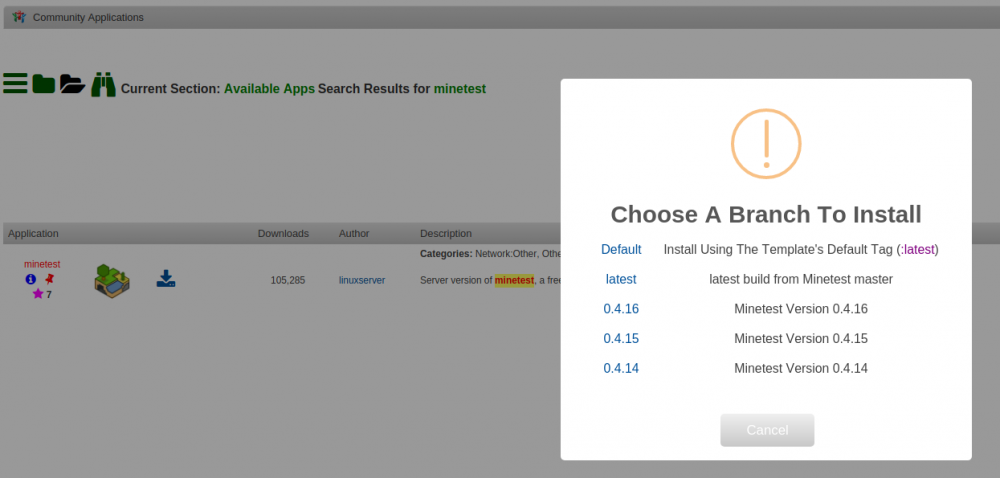The width and height of the screenshot is (1000, 478).
Task: Click the minetest download install icon
Action: (166, 279)
